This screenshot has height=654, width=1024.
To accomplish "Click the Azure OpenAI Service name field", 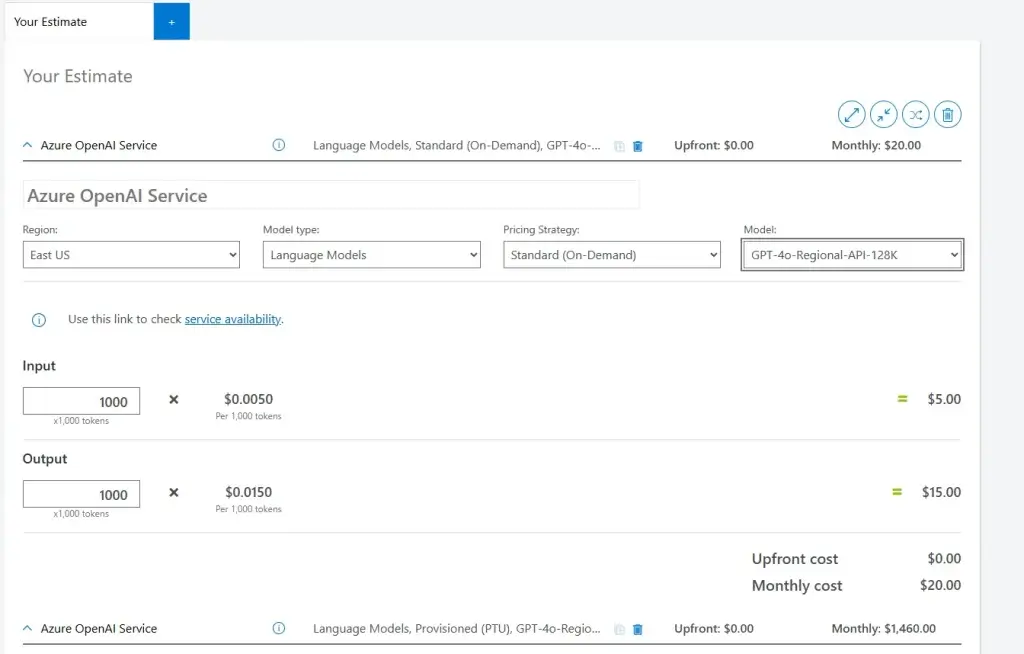I will pos(331,195).
